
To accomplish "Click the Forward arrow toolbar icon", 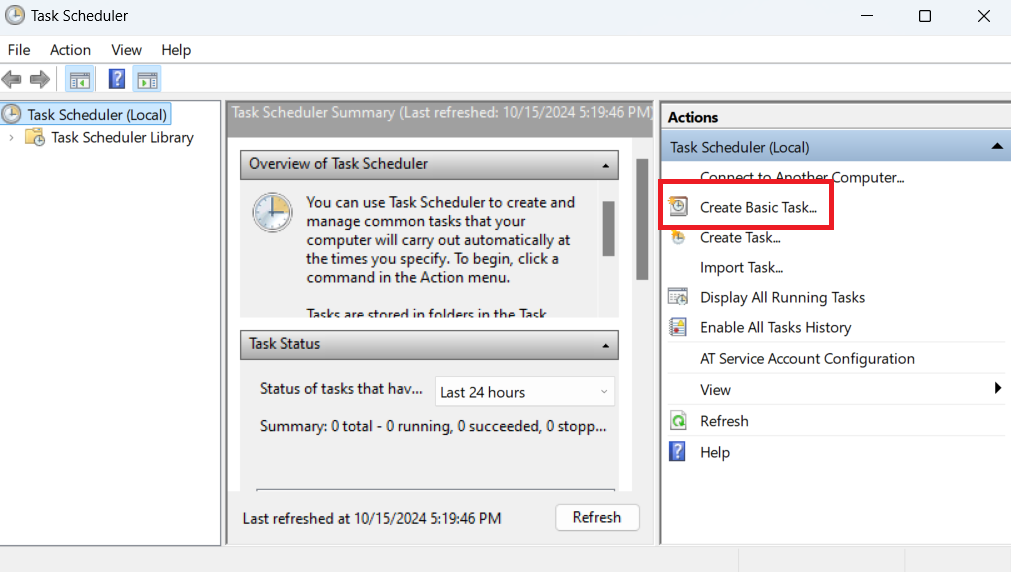I will [40, 79].
